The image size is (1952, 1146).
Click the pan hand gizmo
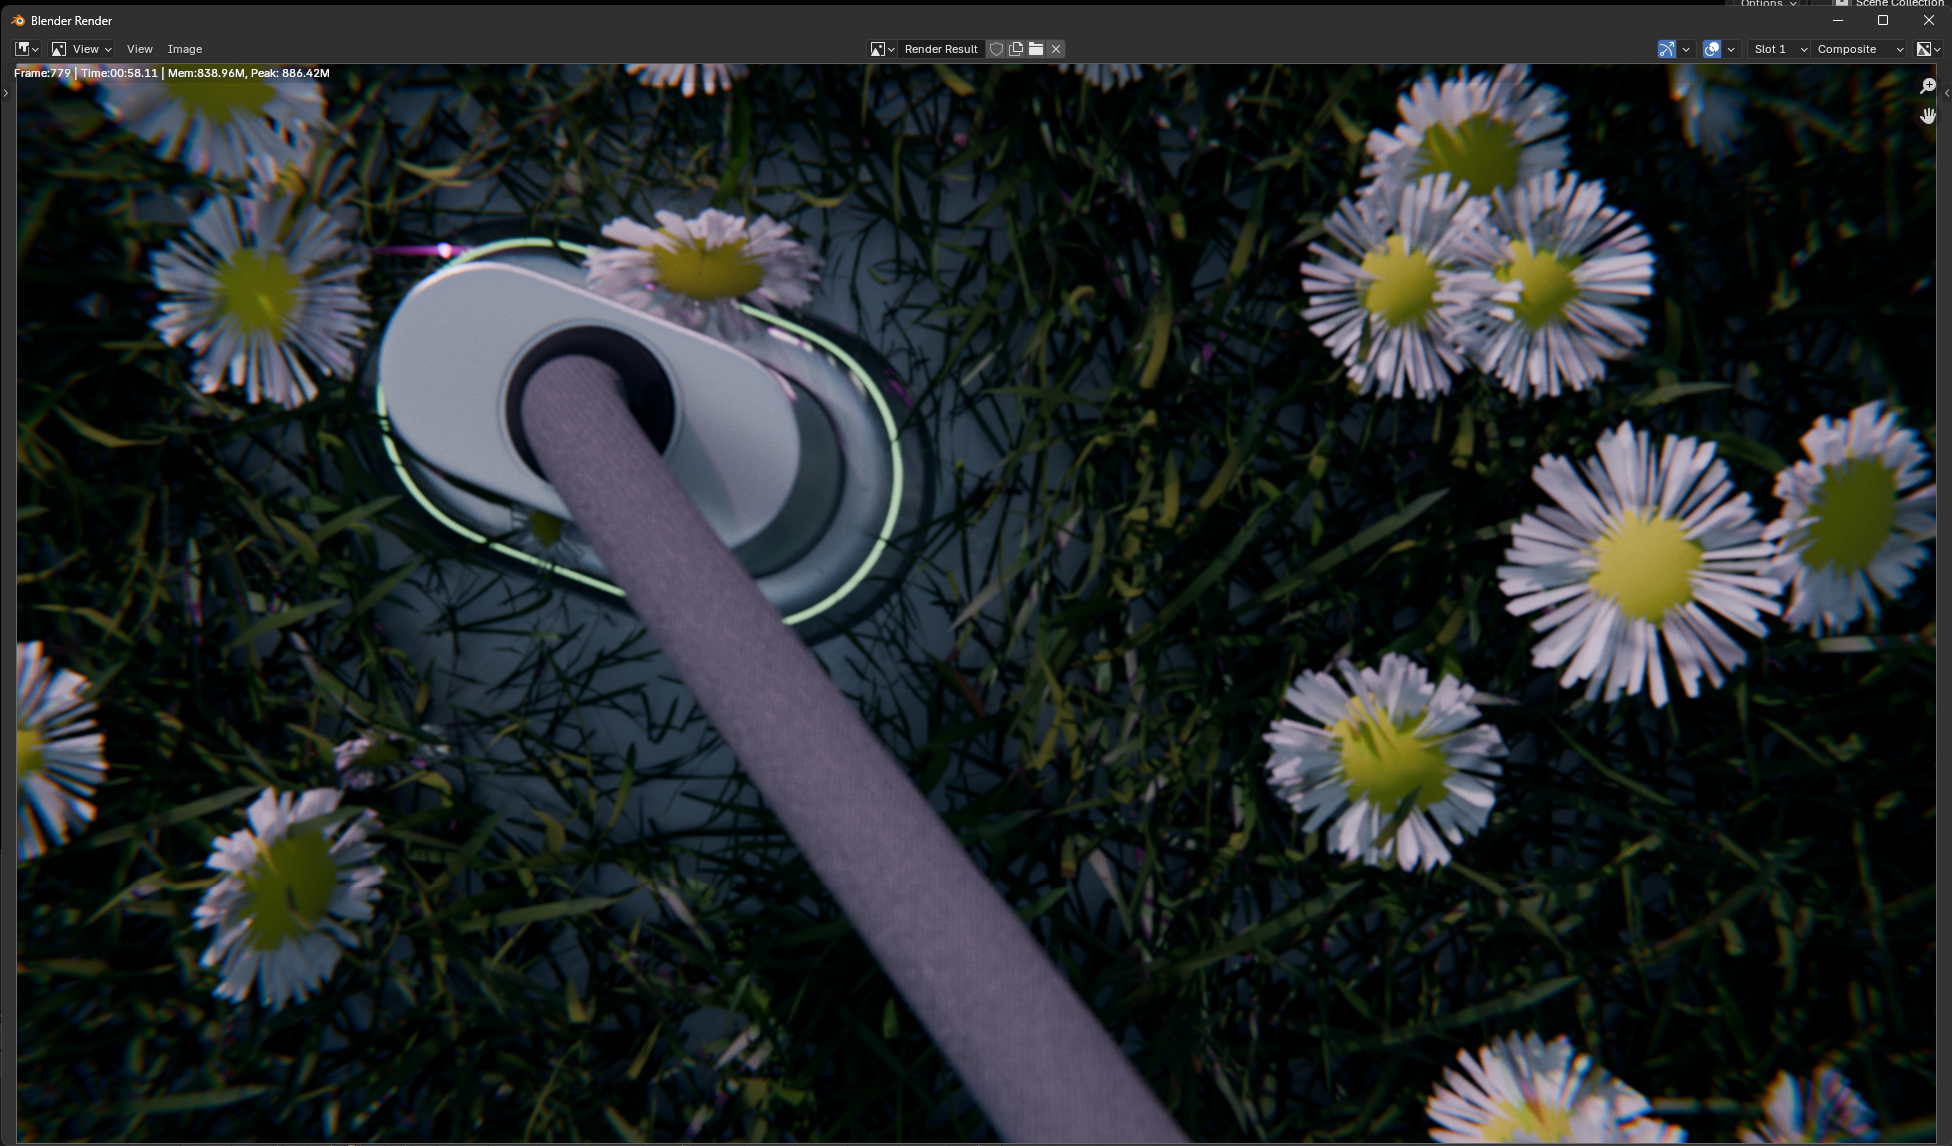pyautogui.click(x=1928, y=116)
